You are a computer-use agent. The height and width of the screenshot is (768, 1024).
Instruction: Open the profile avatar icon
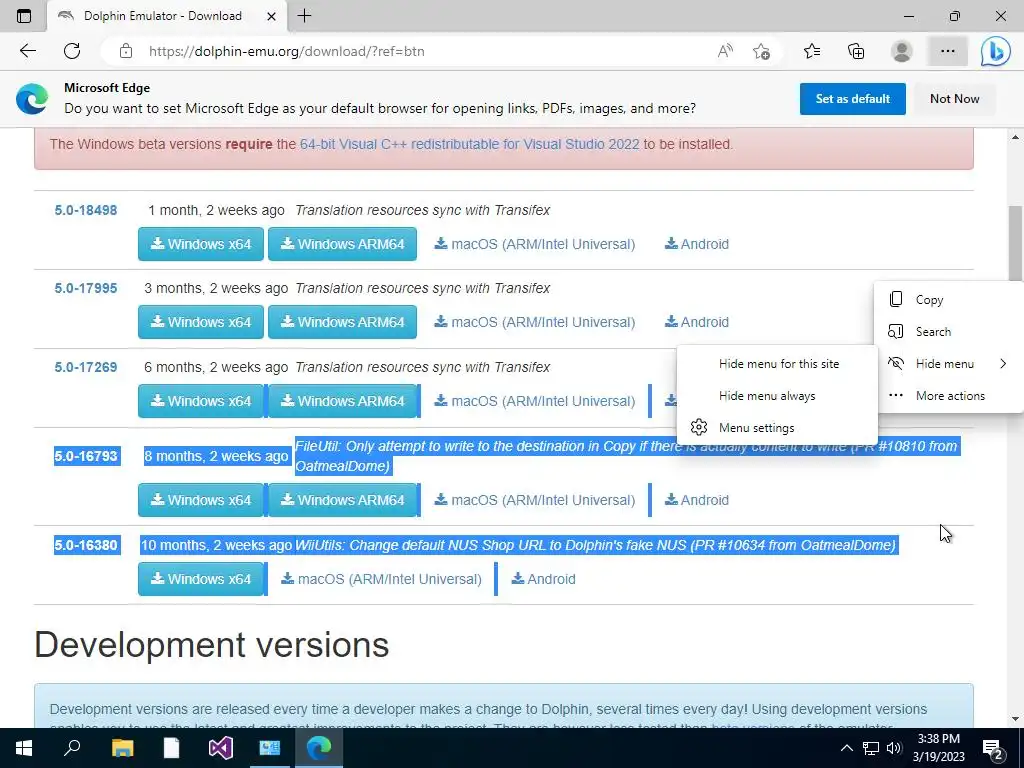[x=902, y=51]
